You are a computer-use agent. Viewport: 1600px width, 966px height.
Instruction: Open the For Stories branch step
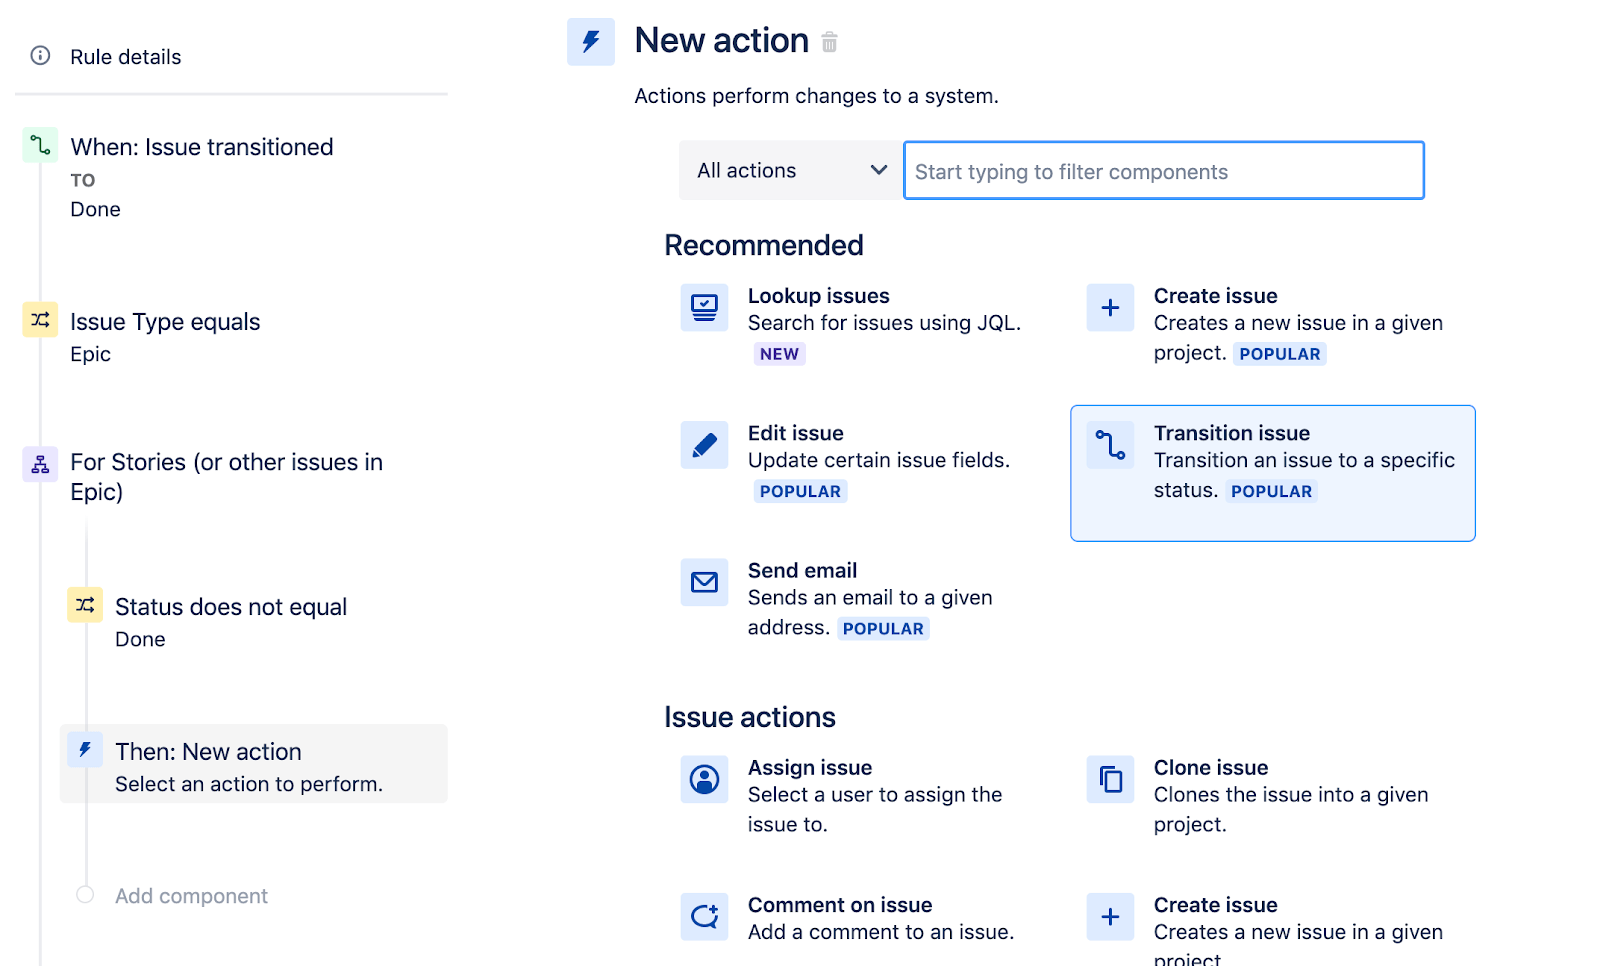(226, 476)
